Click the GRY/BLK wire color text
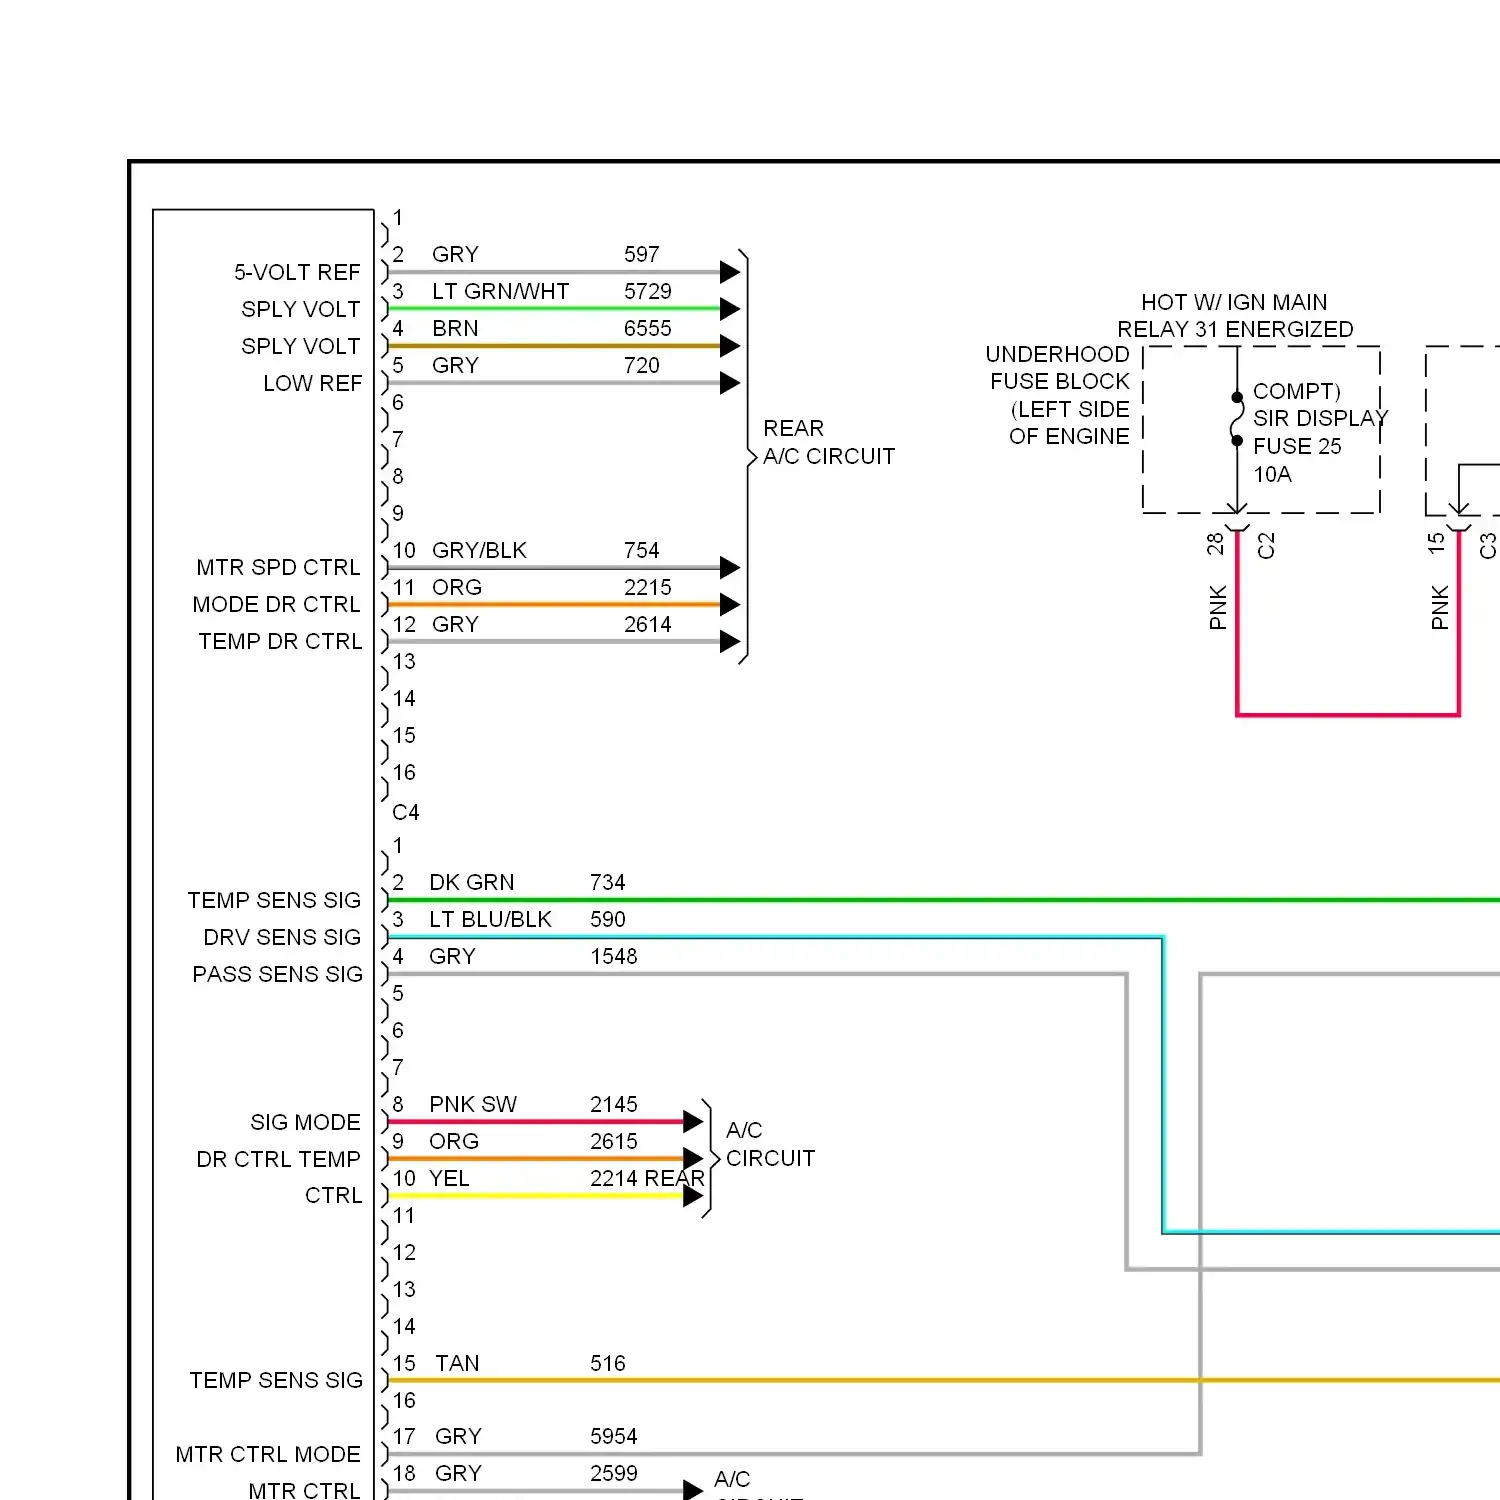1500x1500 pixels. click(x=479, y=551)
